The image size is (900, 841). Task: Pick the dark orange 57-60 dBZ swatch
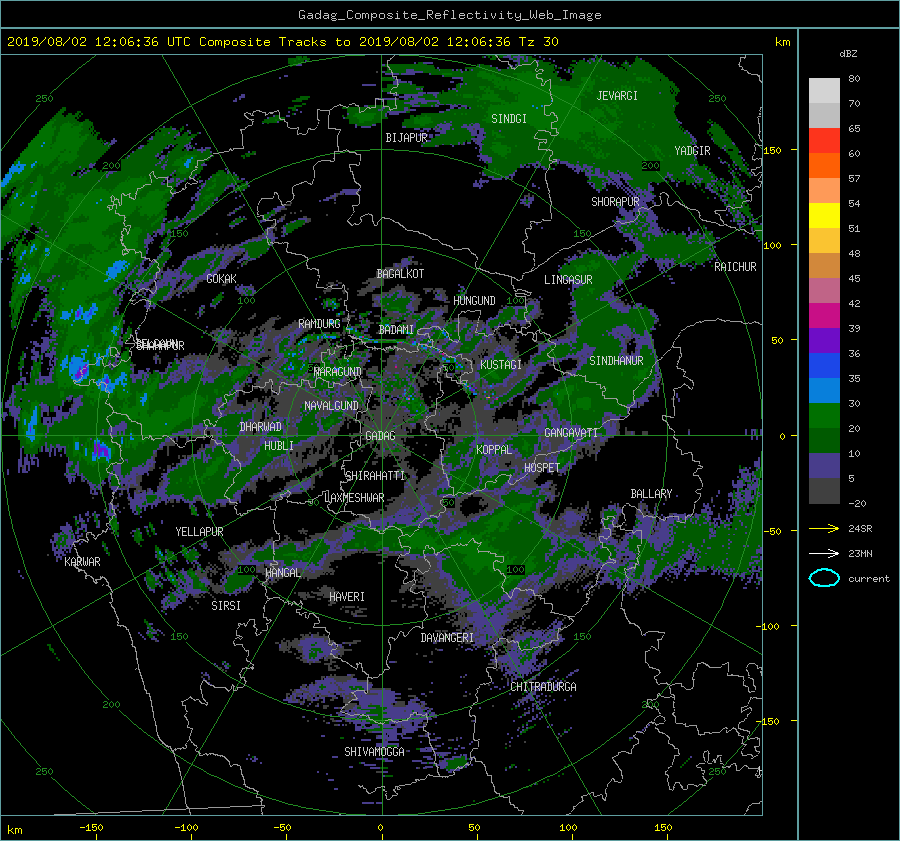coord(824,166)
